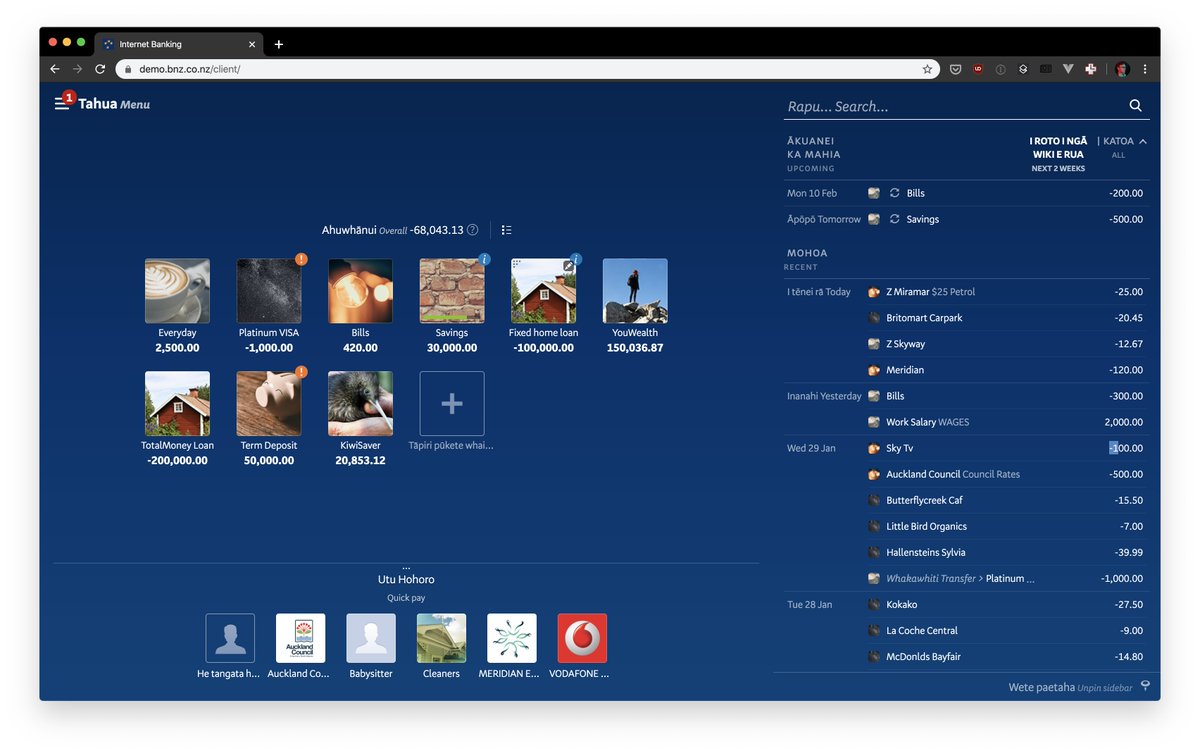Open the La Coche Central transaction

pyautogui.click(x=965, y=630)
